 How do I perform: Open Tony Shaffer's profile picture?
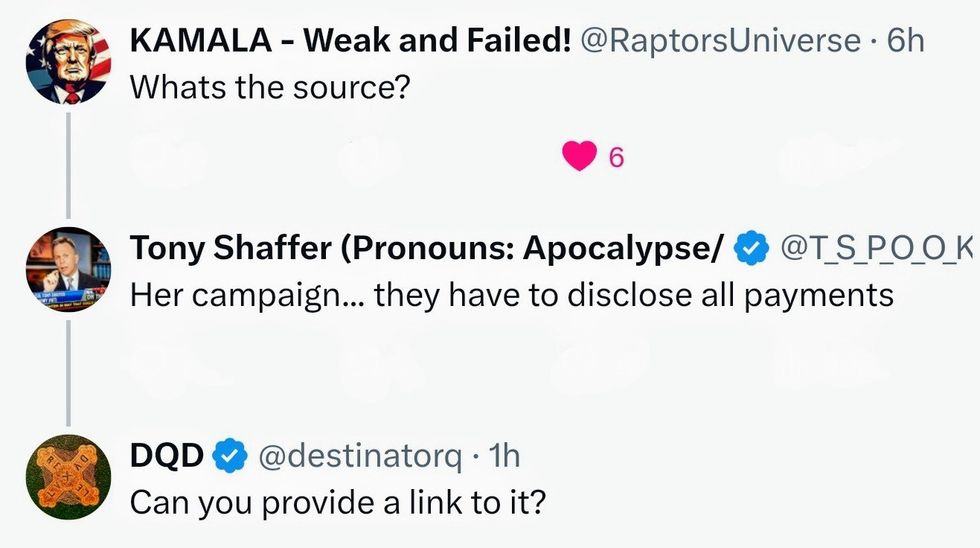(67, 269)
